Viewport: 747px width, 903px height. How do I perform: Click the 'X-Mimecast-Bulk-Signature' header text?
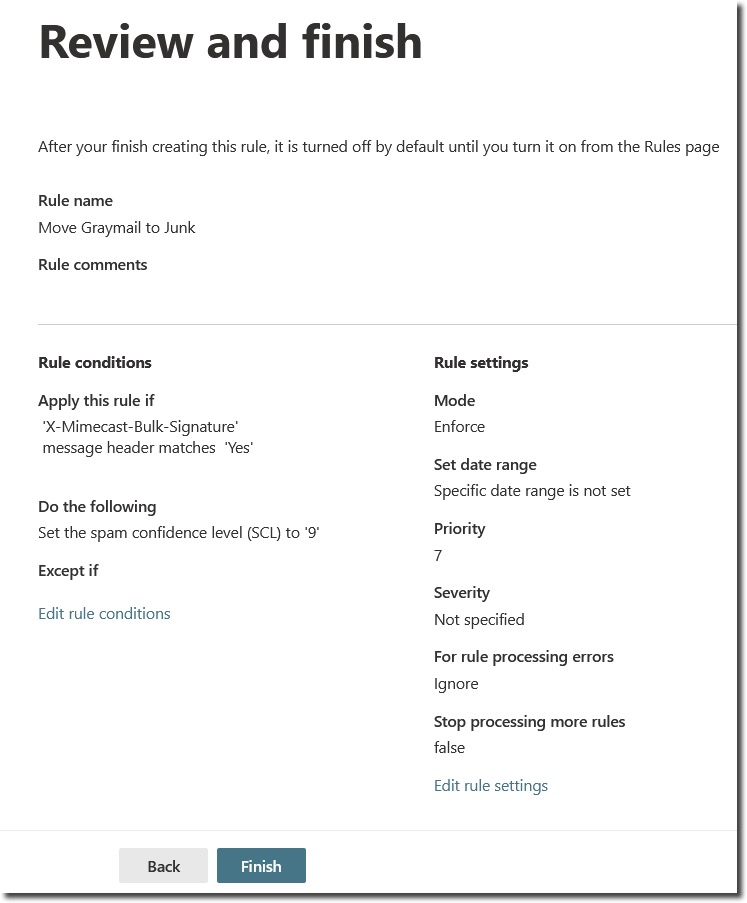coord(140,426)
